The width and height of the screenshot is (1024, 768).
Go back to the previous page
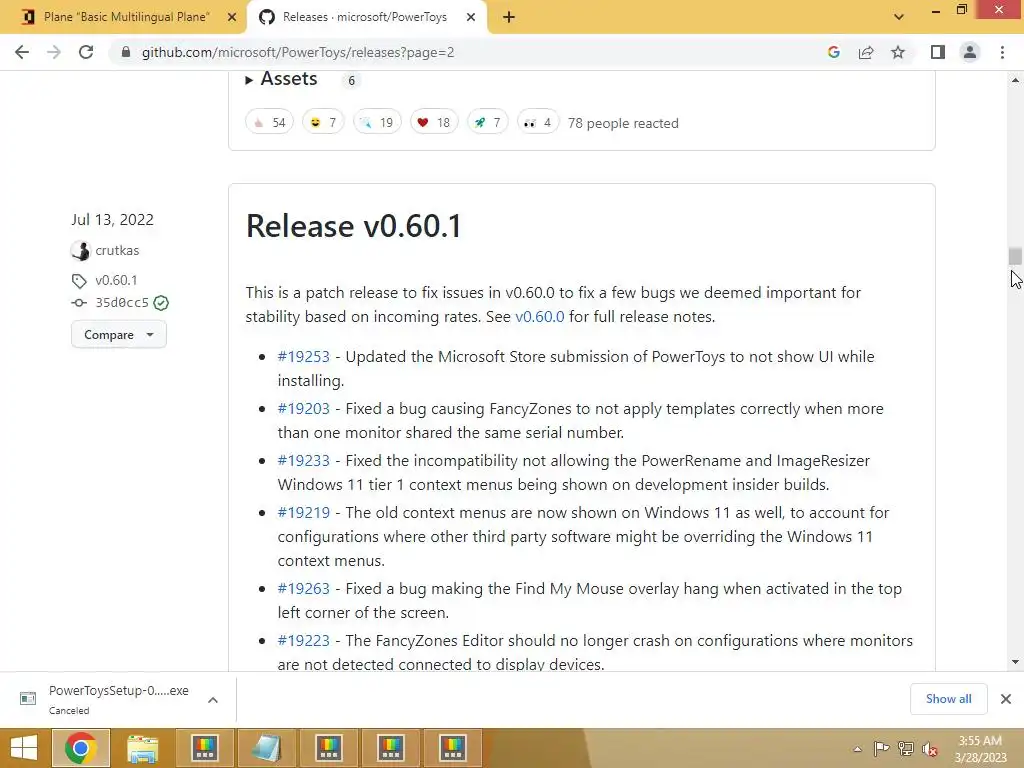22,52
